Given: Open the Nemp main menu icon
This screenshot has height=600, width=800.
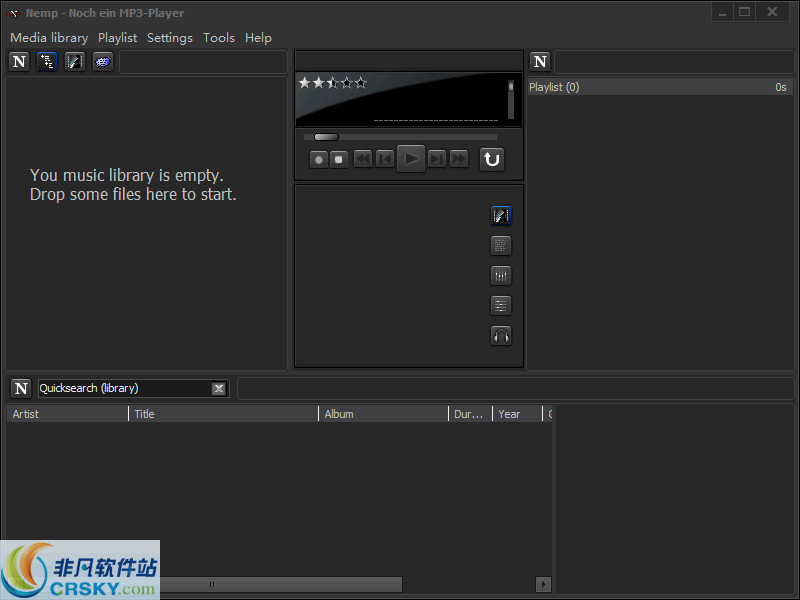Looking at the screenshot, I should [x=18, y=61].
